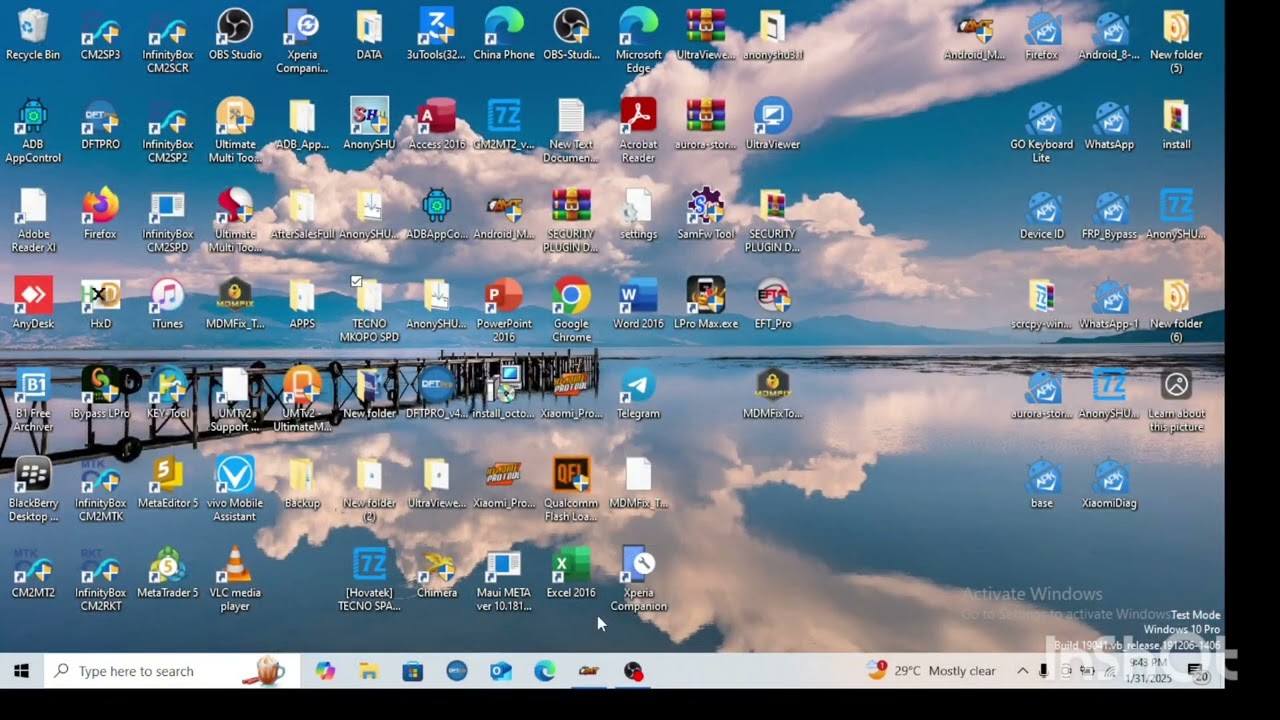Launch Access 2016

pos(436,124)
